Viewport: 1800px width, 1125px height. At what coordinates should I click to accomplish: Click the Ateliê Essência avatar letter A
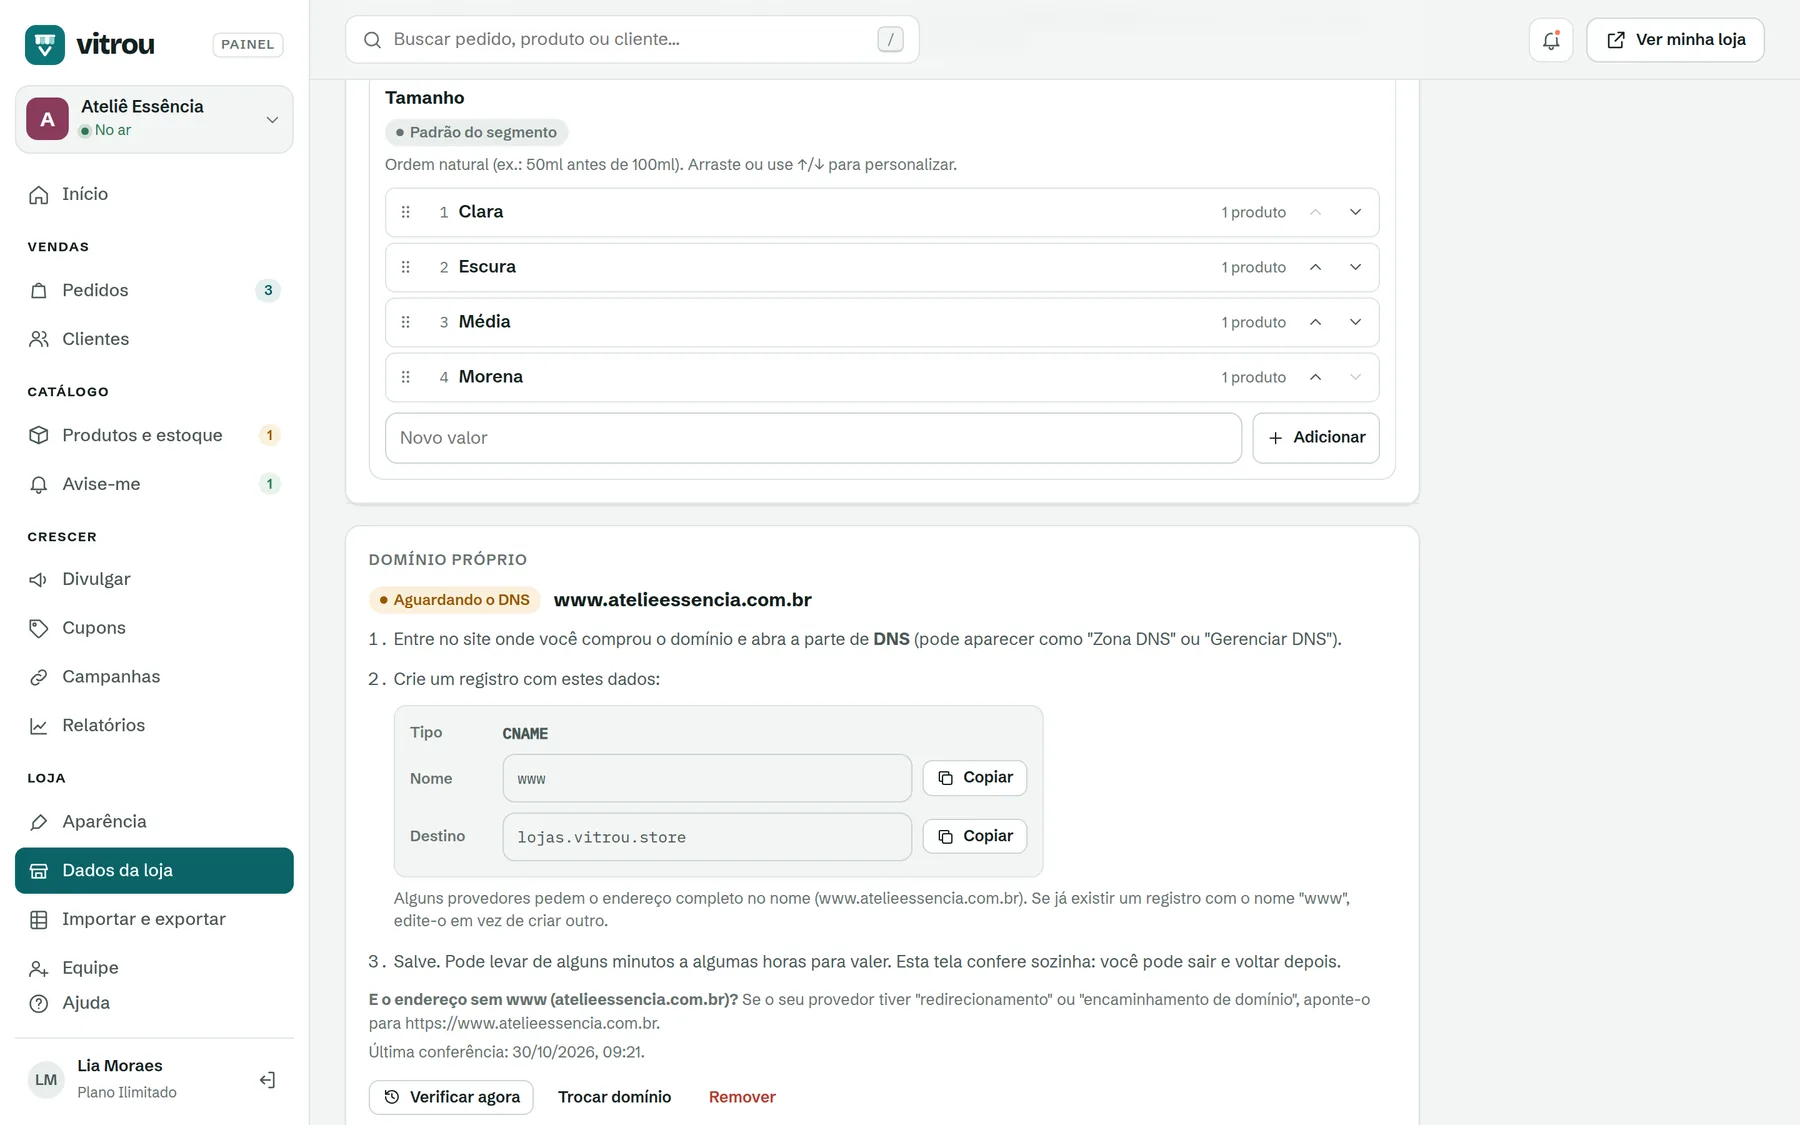tap(47, 119)
